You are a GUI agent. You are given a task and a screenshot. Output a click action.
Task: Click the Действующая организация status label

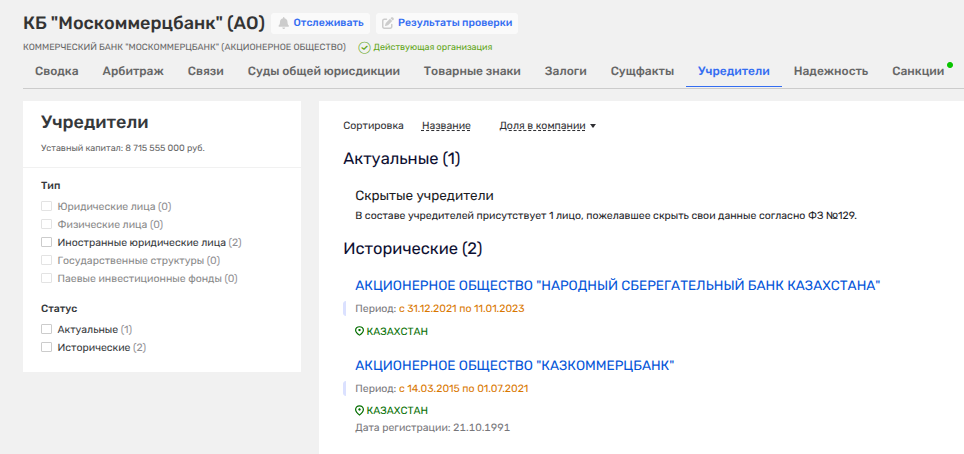(x=433, y=47)
